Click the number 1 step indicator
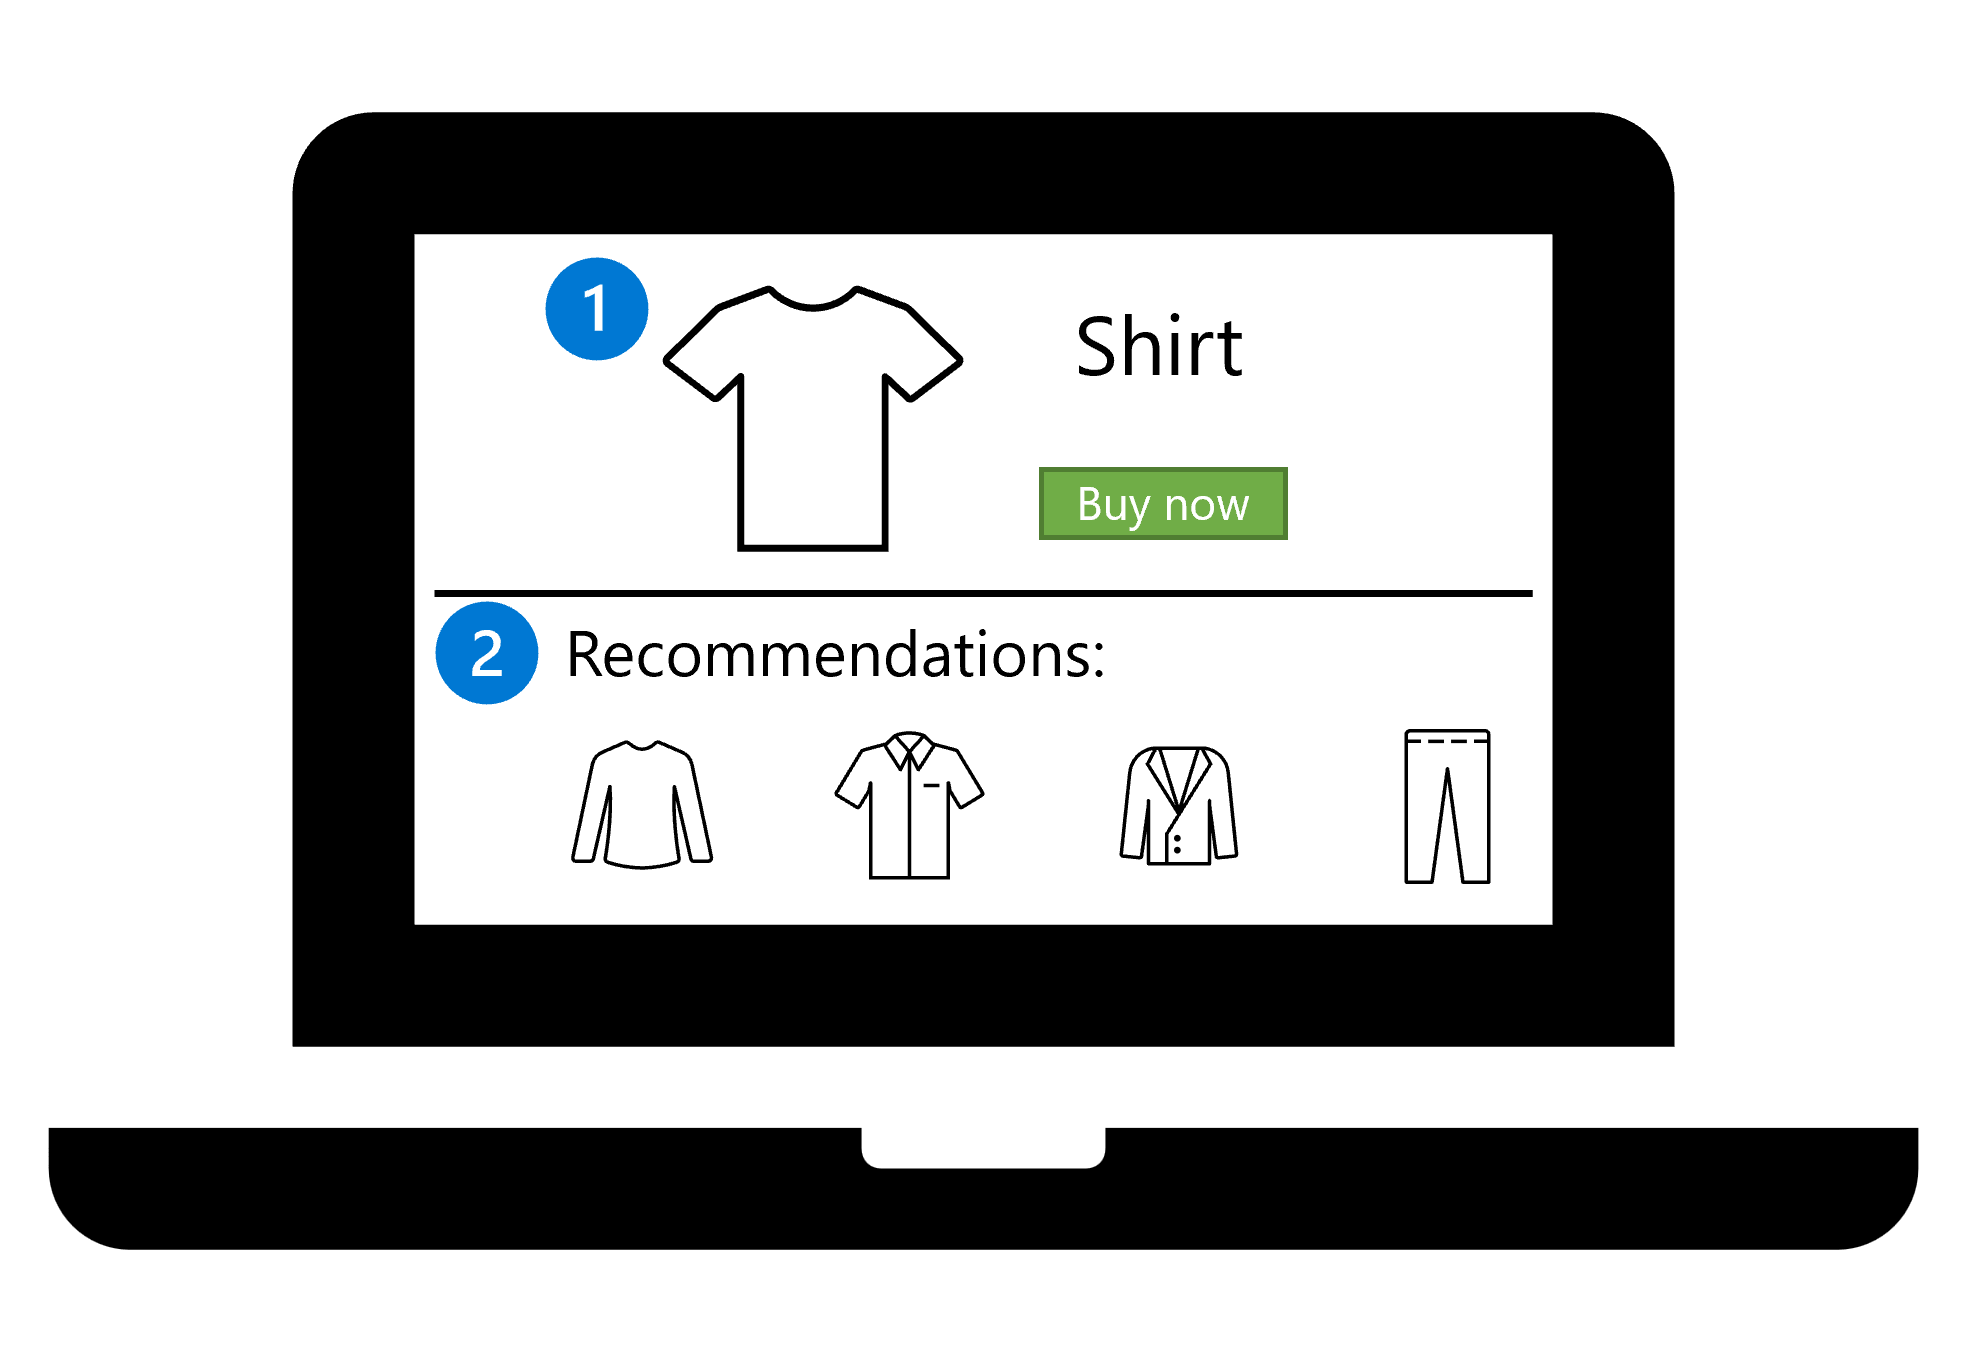Image resolution: width=1965 pixels, height=1353 pixels. 588,314
